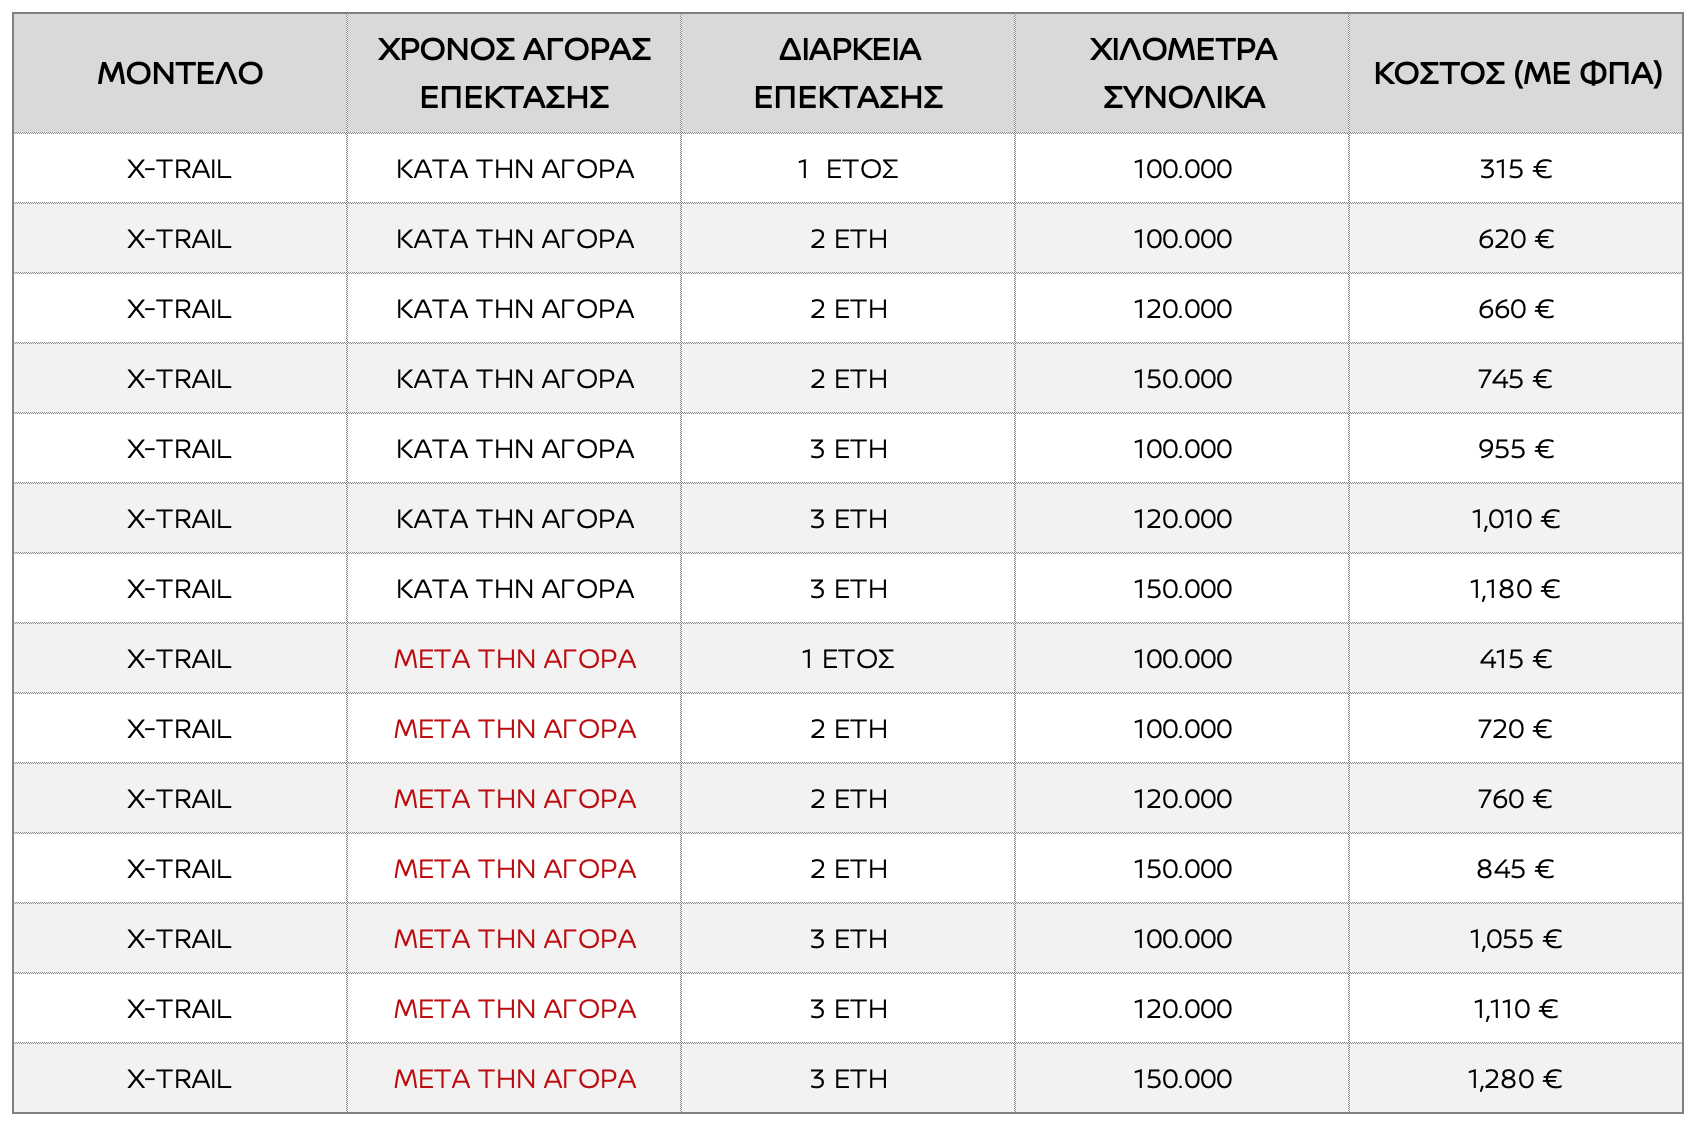Click the ΧΙΛΙΟΜΕΤΡΑ ΣΥΝΟΛΙΚΑ column header
The image size is (1704, 1140).
[x=1183, y=73]
